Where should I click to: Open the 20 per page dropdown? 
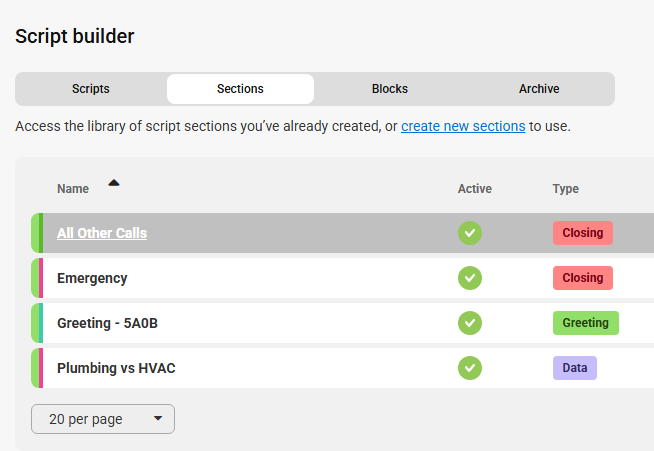pos(103,419)
